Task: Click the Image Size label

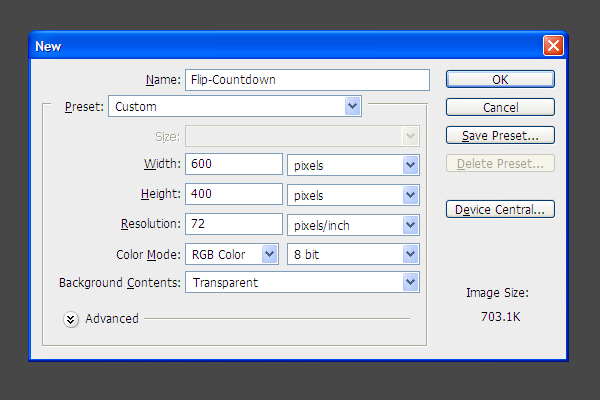Action: pyautogui.click(x=497, y=293)
